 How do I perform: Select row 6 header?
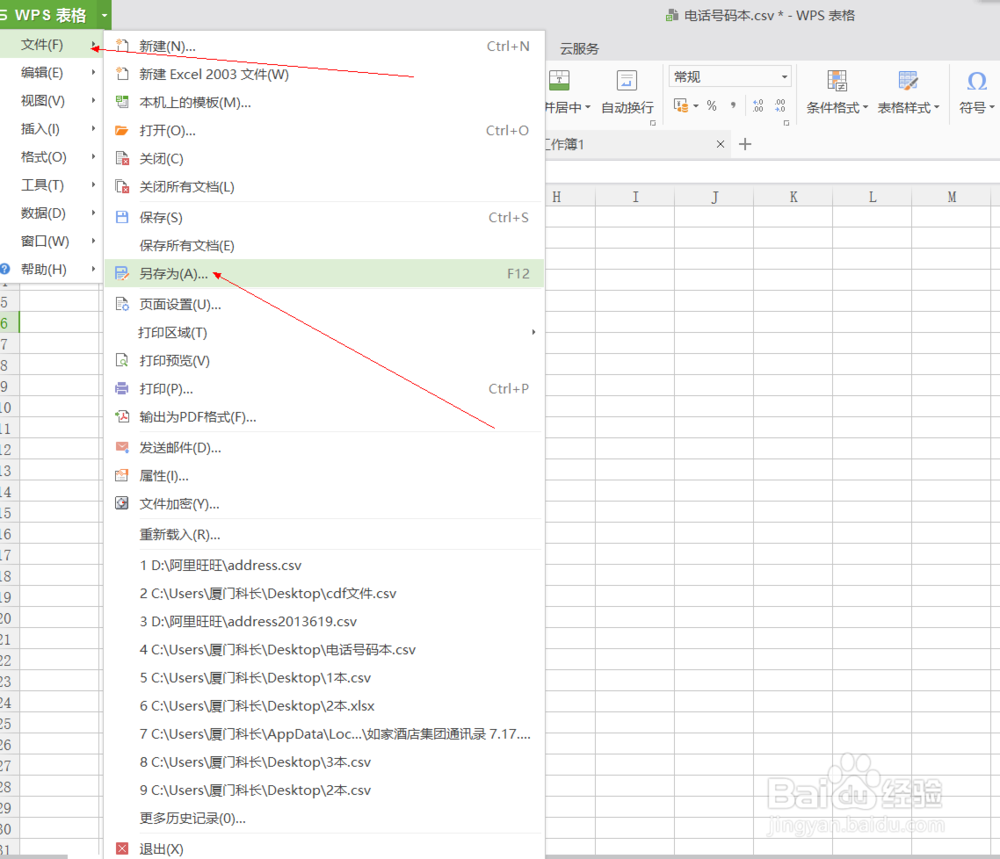pyautogui.click(x=9, y=323)
